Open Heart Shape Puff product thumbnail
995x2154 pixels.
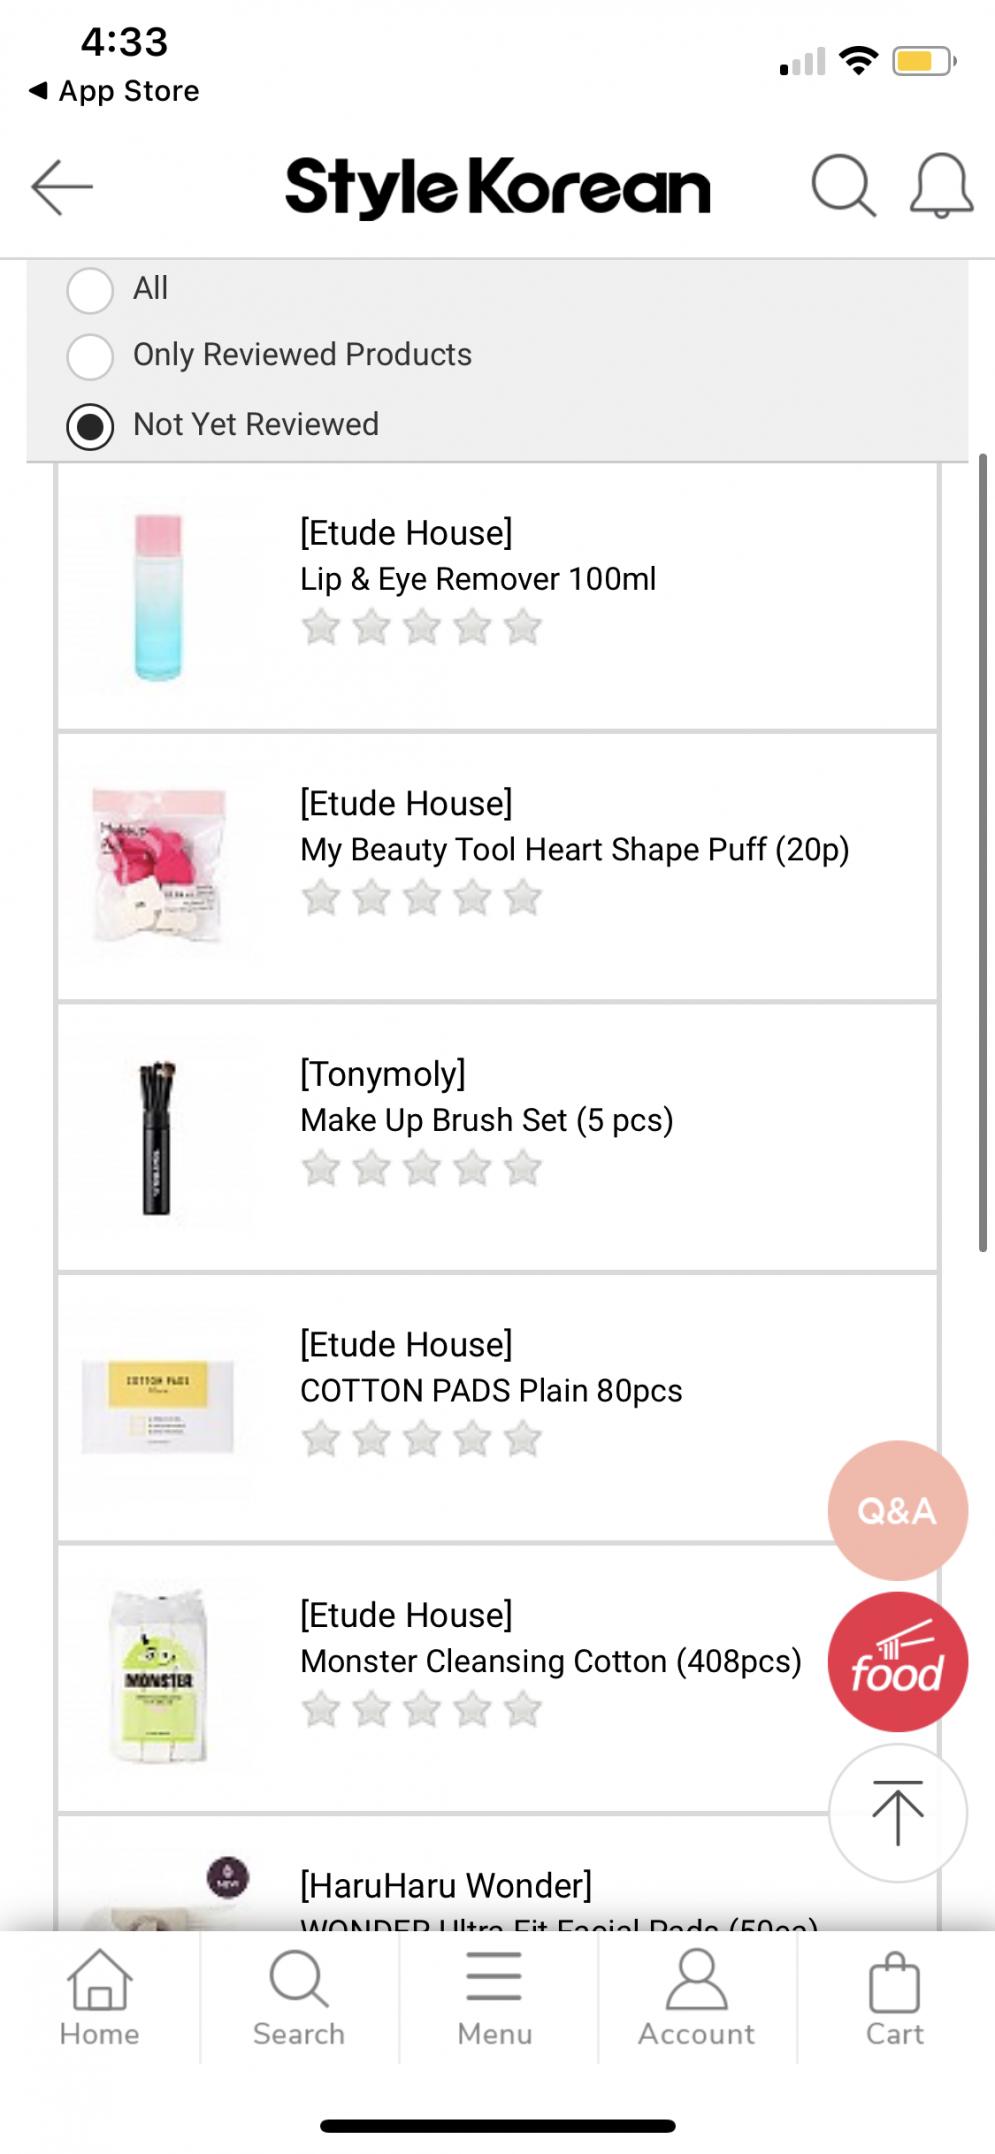[159, 866]
